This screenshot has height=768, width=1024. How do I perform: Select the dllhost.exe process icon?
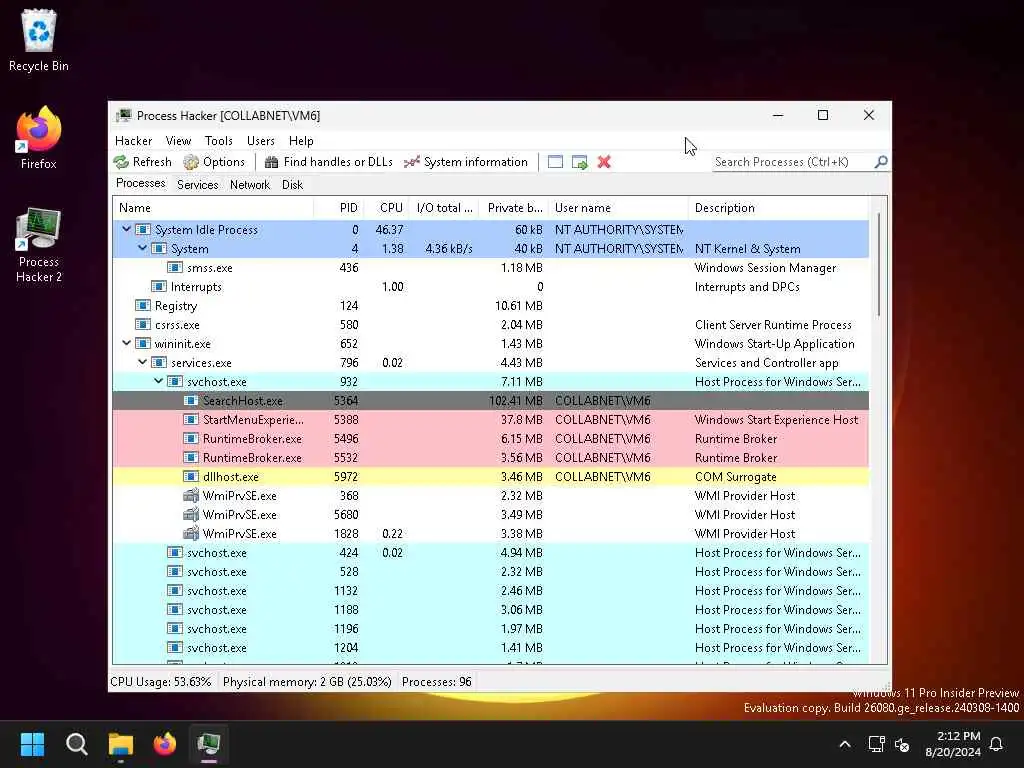coord(191,476)
